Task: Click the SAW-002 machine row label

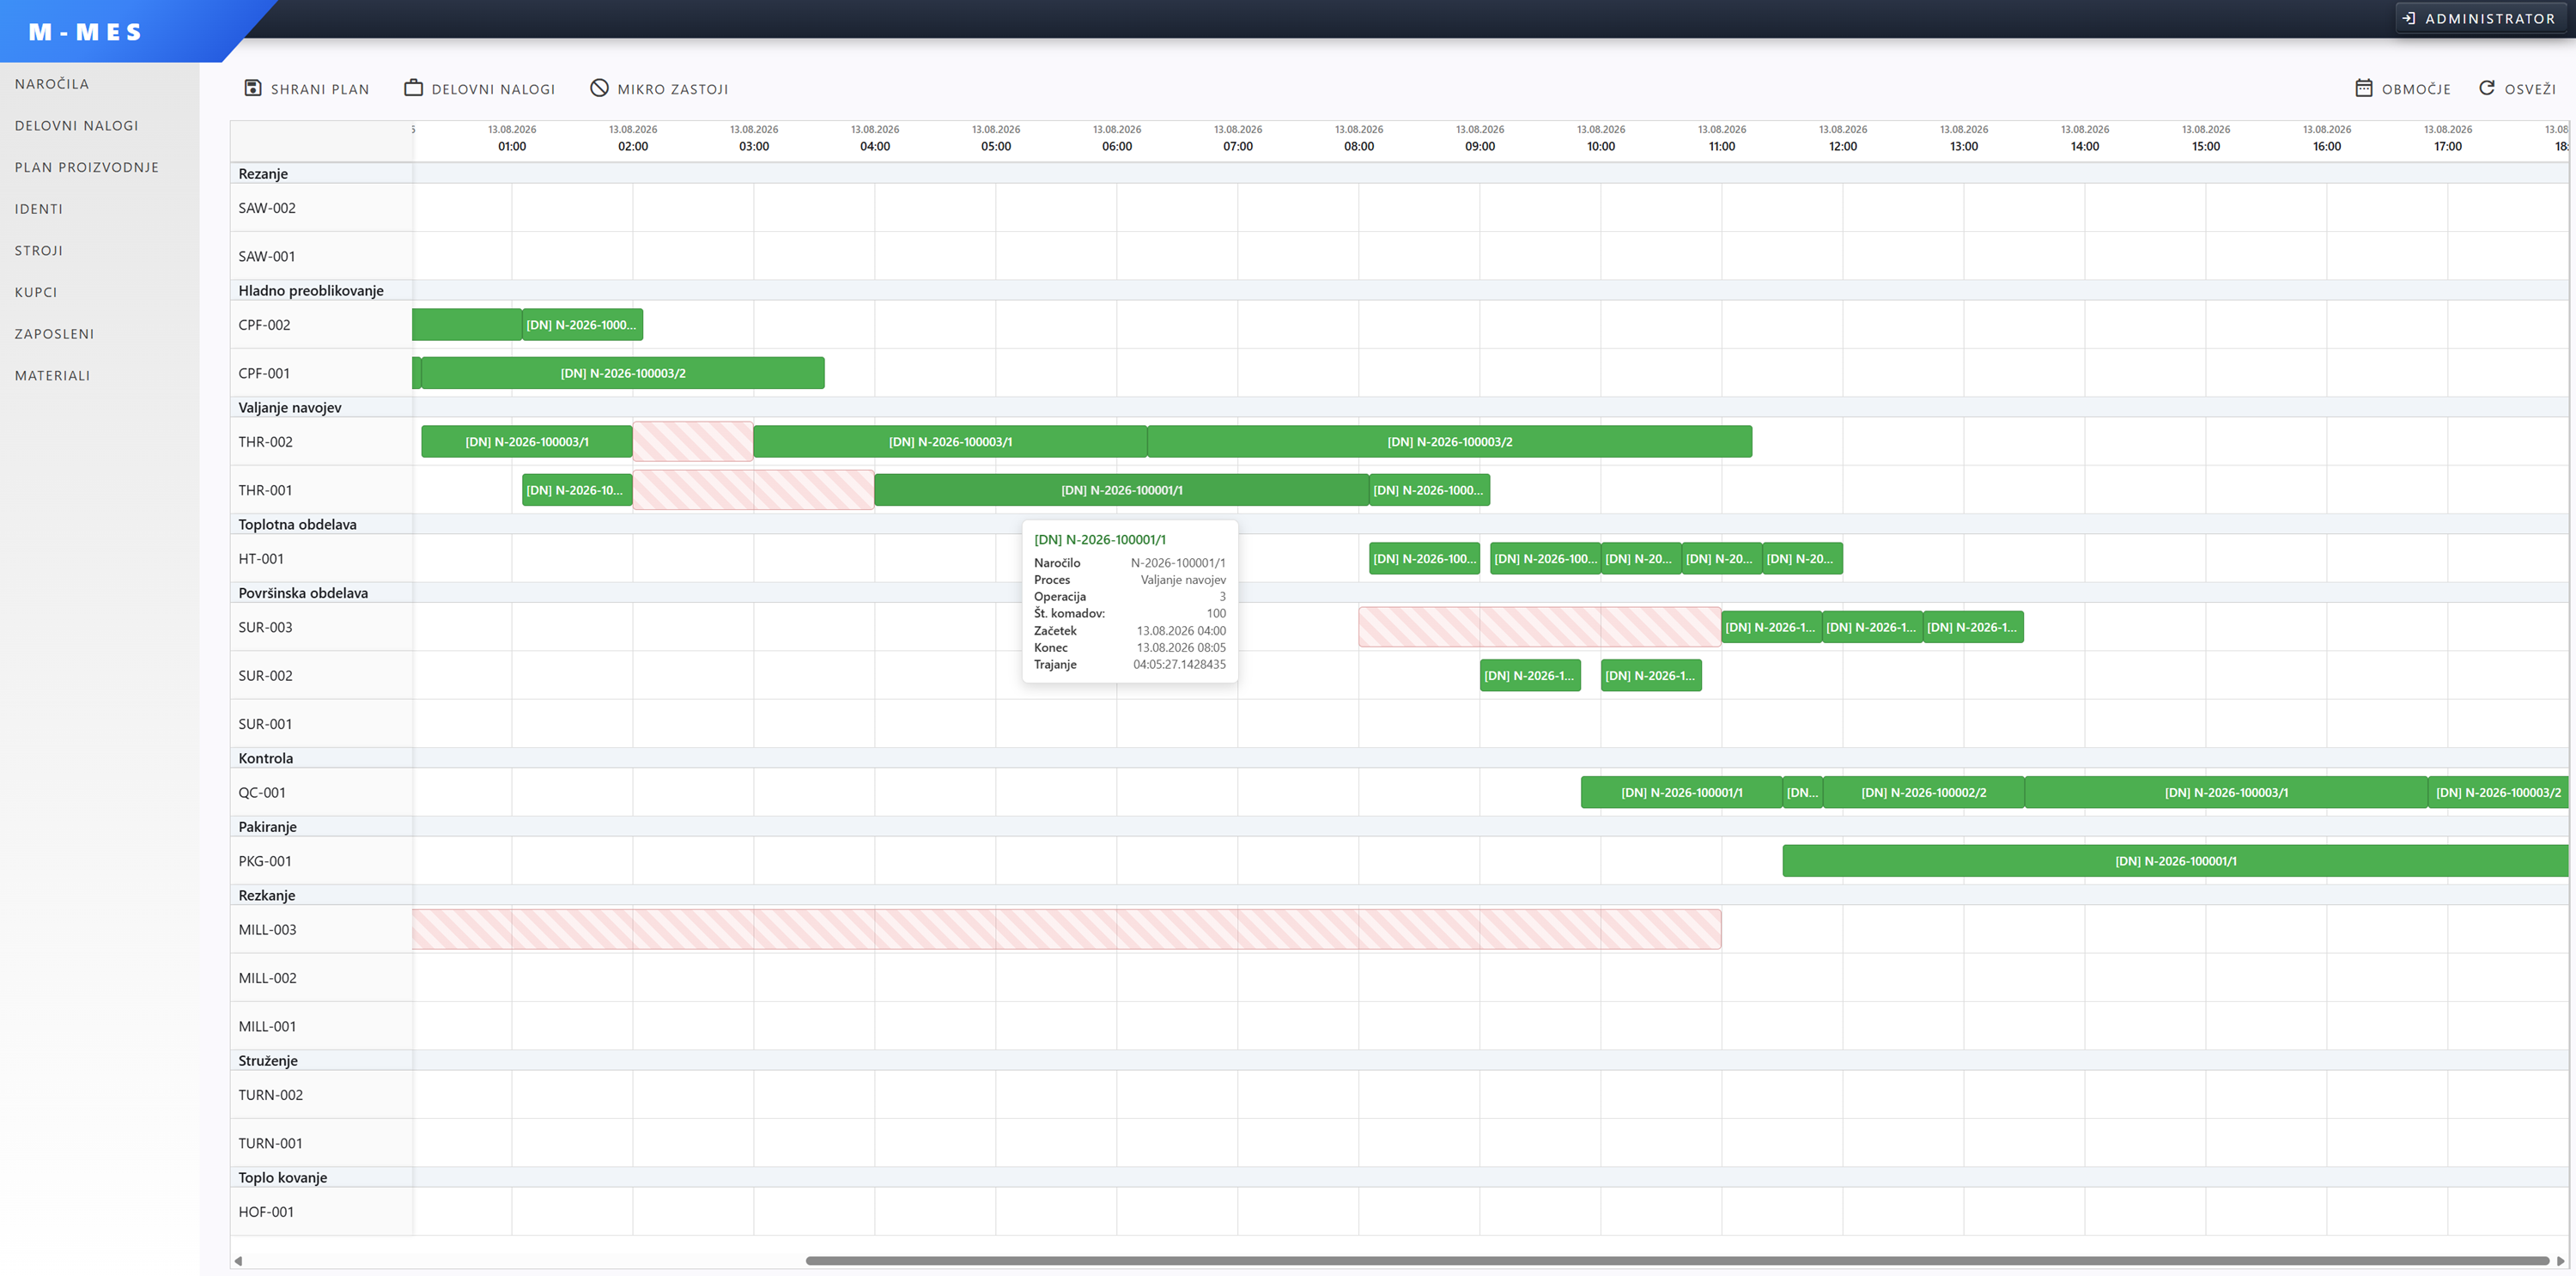Action: pyautogui.click(x=267, y=208)
